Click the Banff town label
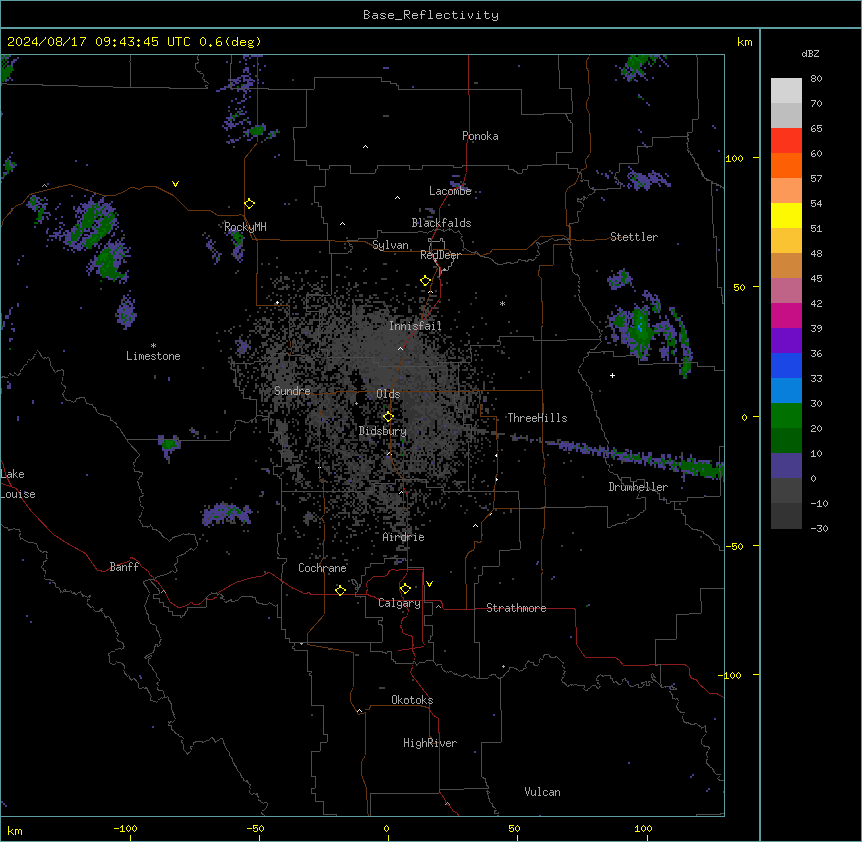The height and width of the screenshot is (842, 862). 124,567
